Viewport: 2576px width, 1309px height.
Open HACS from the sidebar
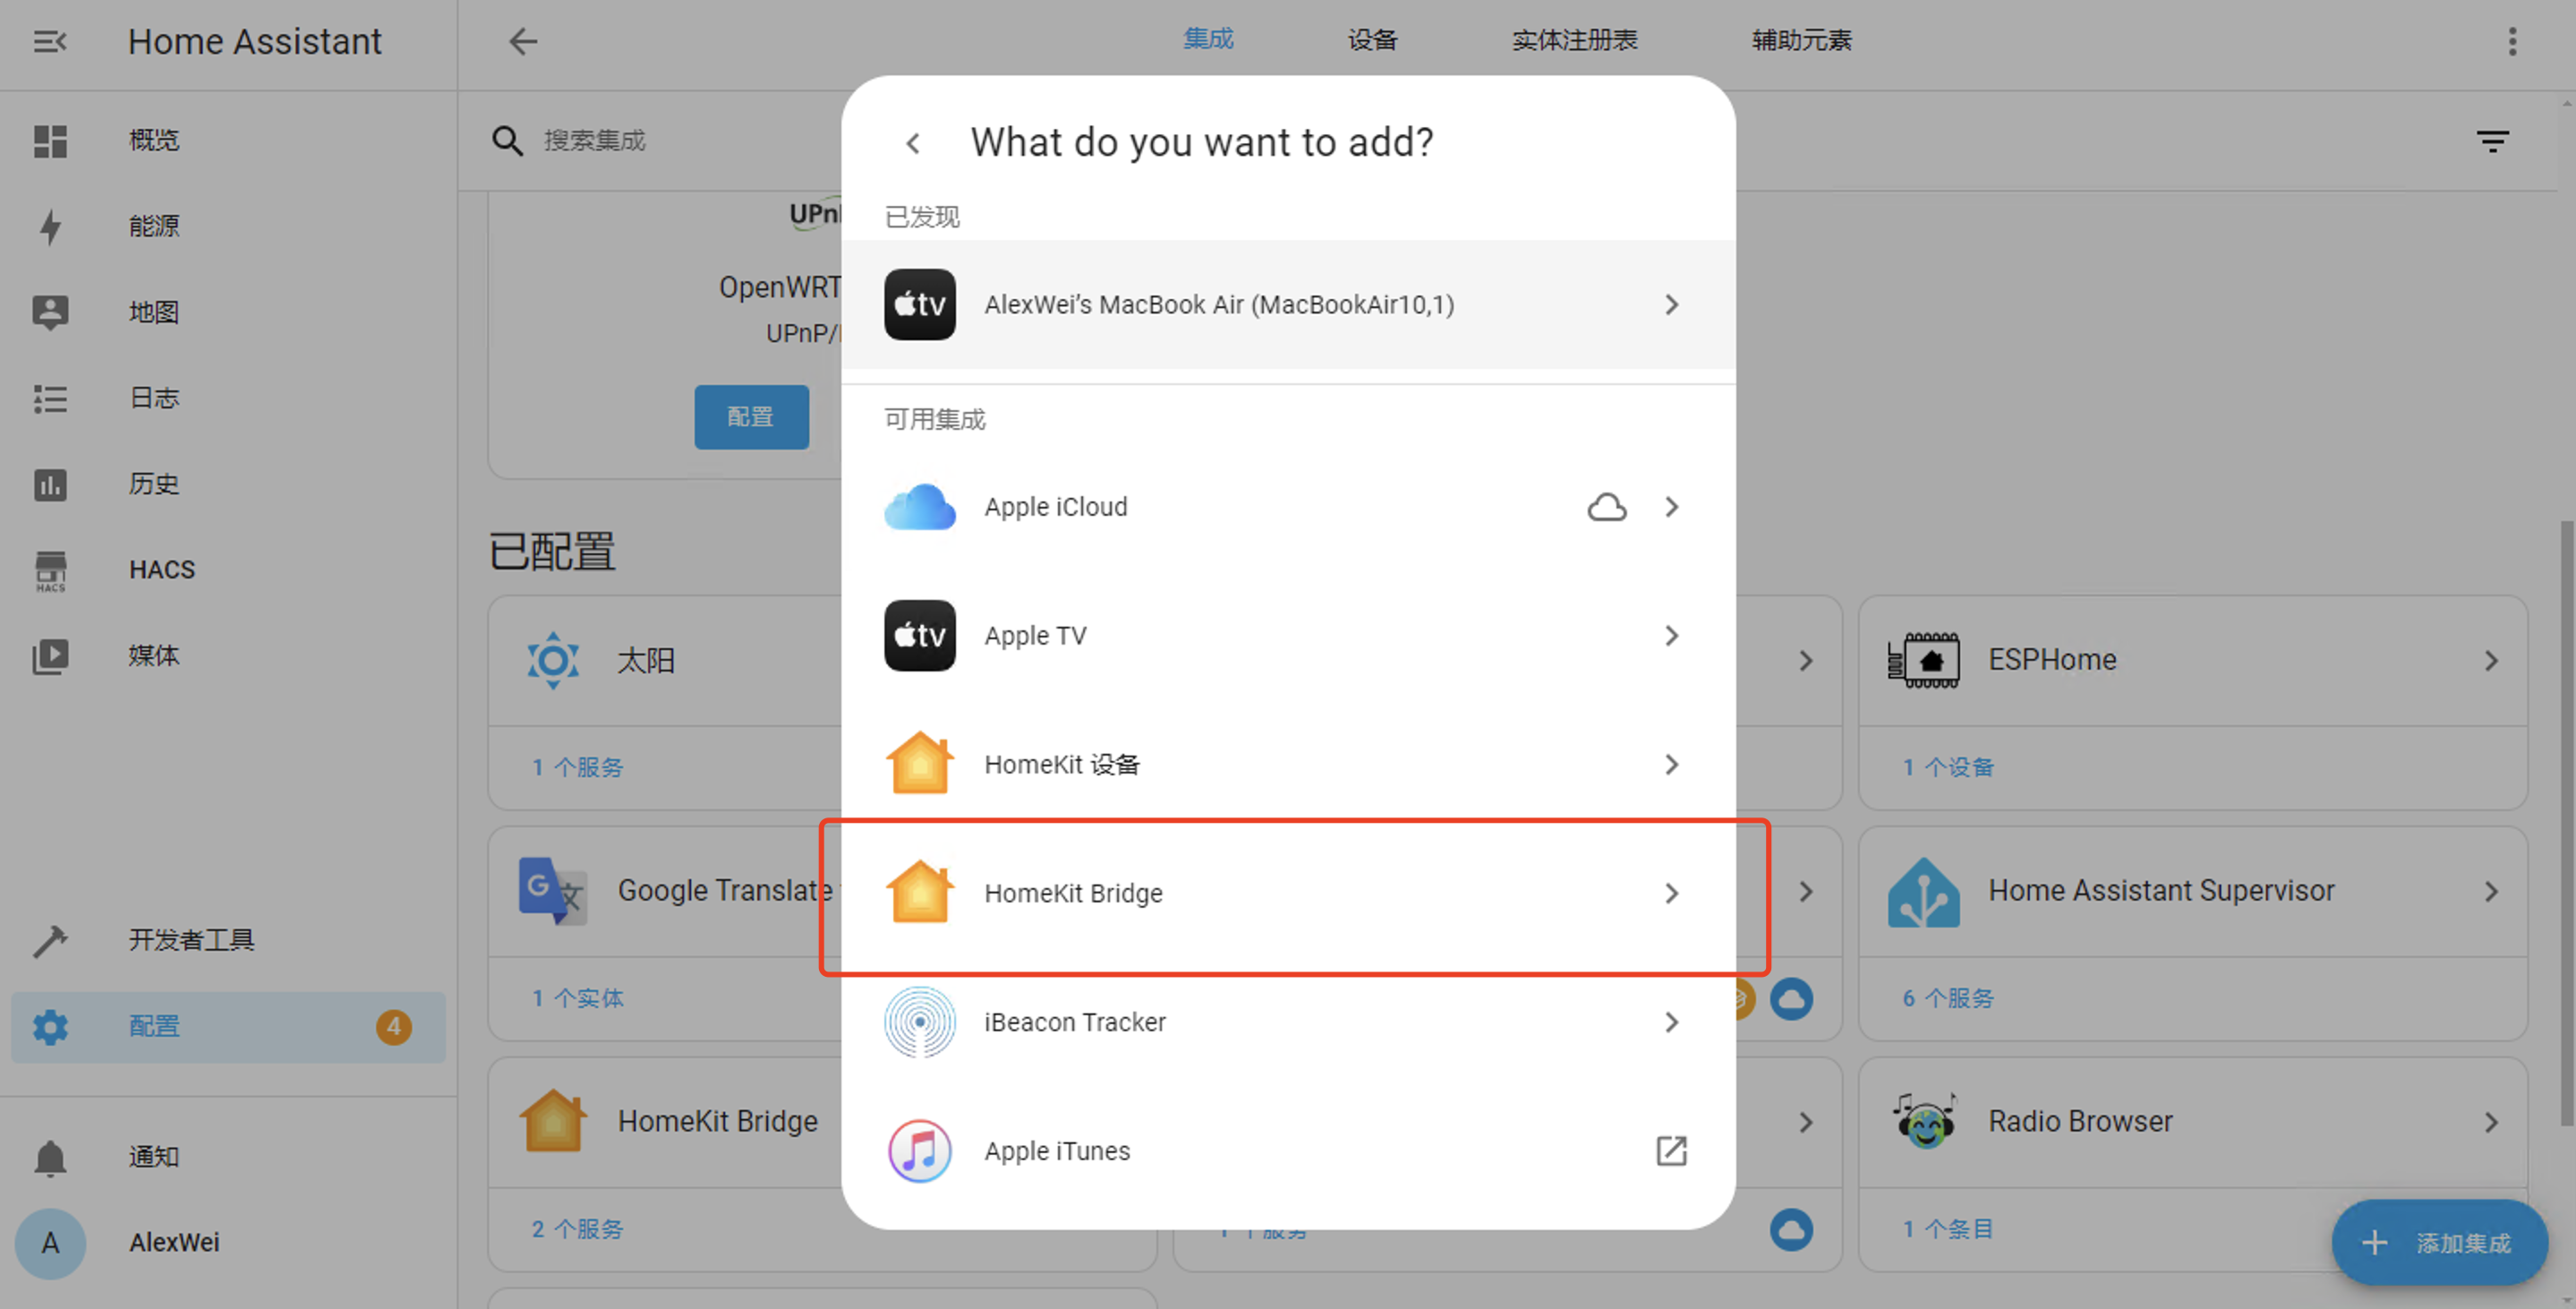click(161, 570)
